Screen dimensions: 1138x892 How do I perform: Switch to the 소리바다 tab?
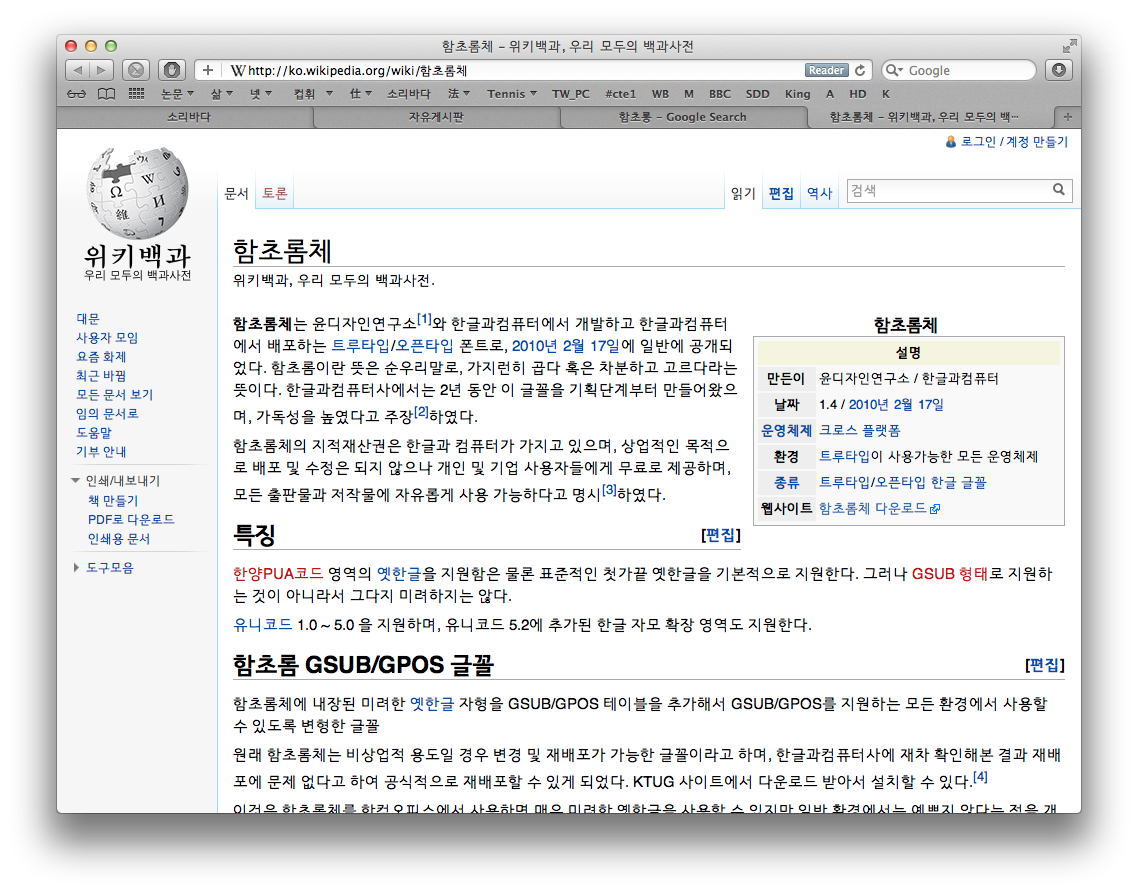[x=189, y=117]
